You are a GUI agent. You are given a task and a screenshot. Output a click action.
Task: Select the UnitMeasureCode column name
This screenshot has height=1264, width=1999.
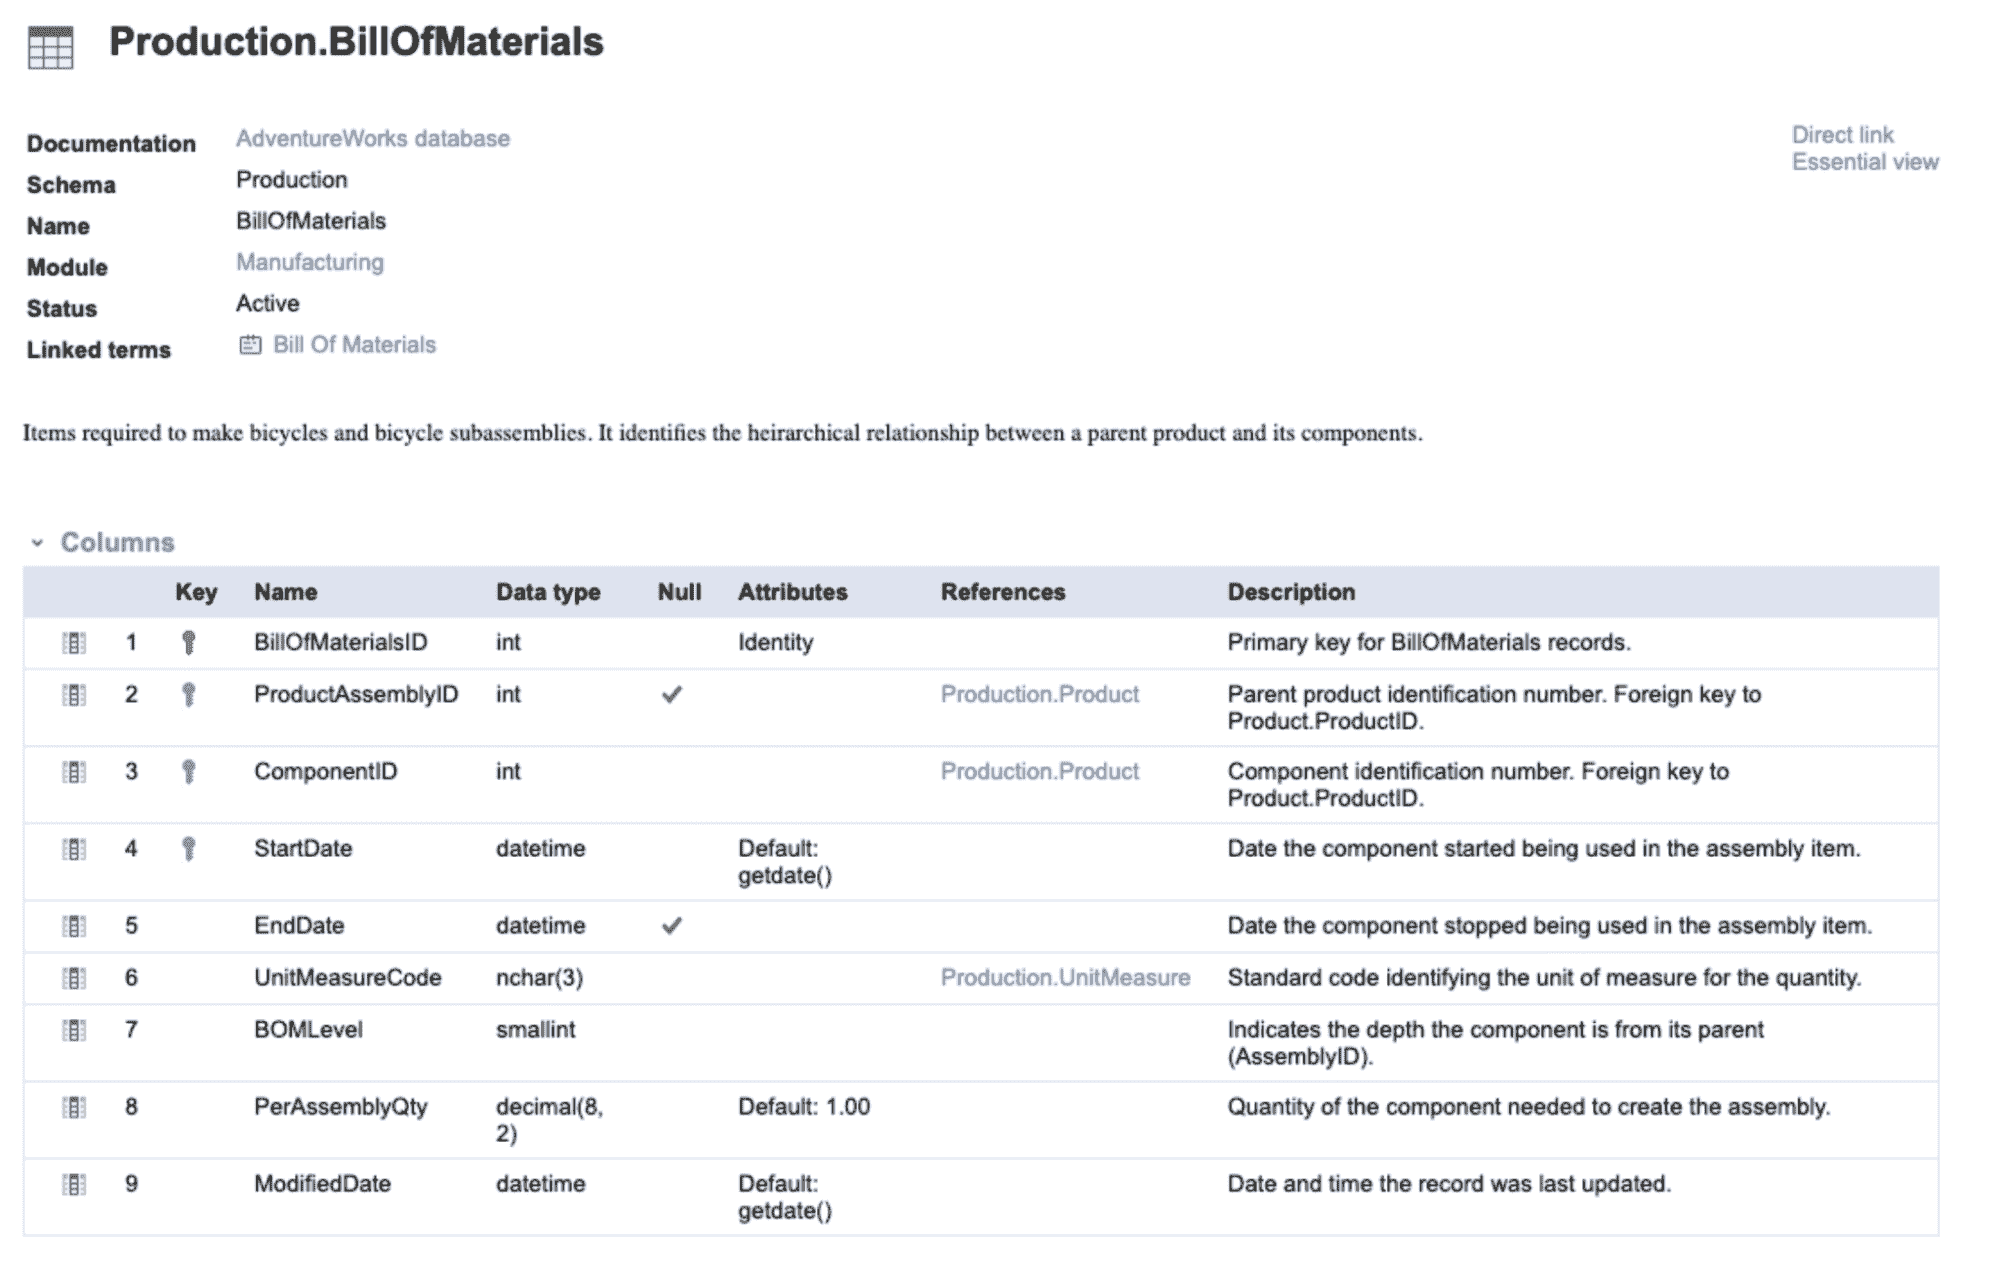[347, 977]
